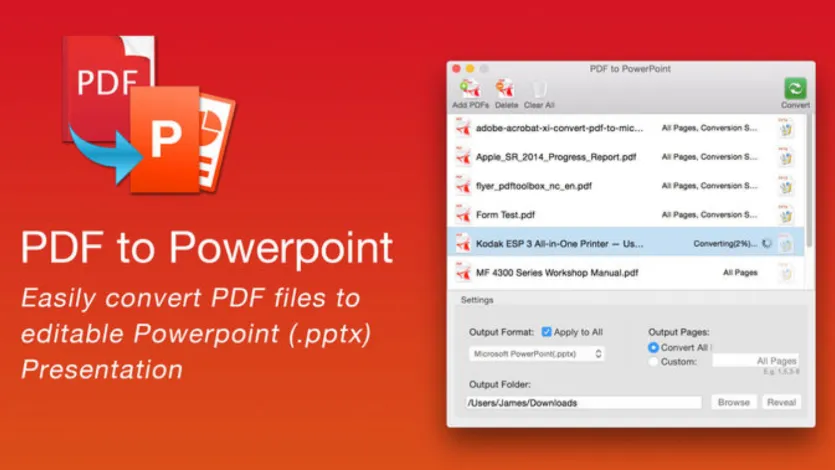The width and height of the screenshot is (835, 470).
Task: Click All Pages status on MF 4300 row
Action: [x=740, y=273]
